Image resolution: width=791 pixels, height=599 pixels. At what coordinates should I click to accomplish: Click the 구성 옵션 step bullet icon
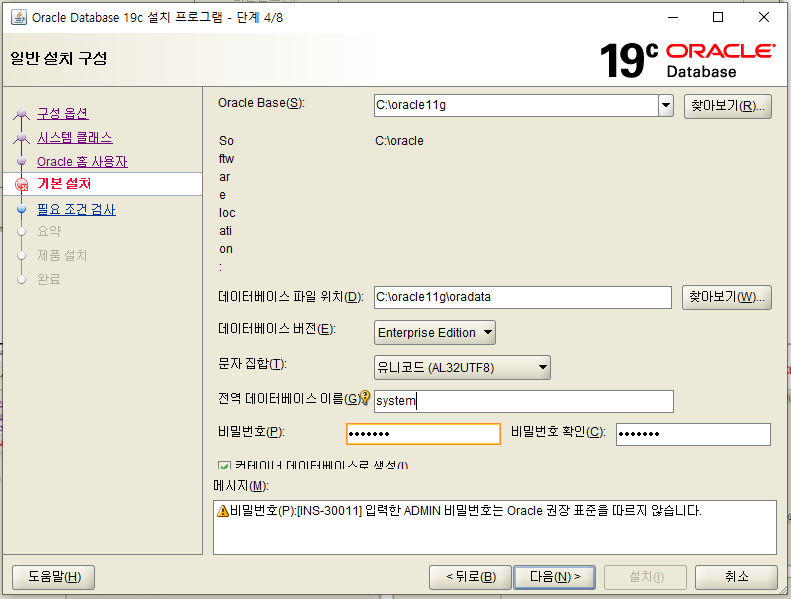pyautogui.click(x=21, y=113)
